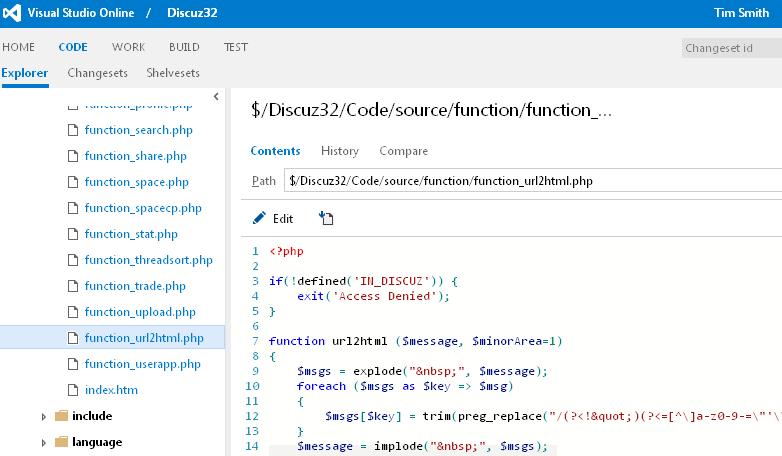Click the file icon beside function_space.php

click(x=73, y=182)
